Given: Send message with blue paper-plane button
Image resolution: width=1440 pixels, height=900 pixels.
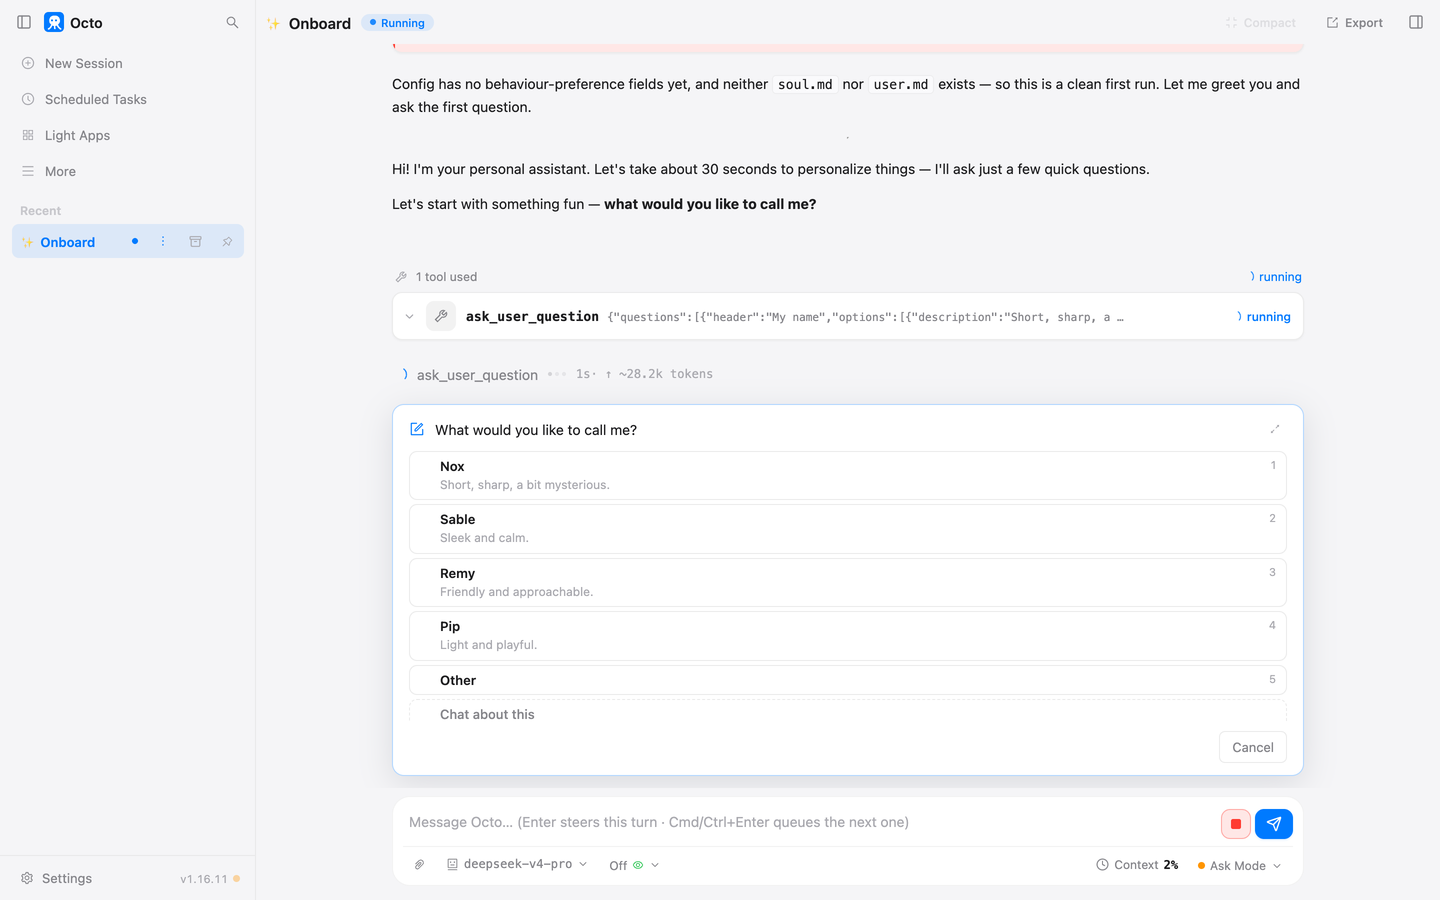Looking at the screenshot, I should [x=1274, y=824].
